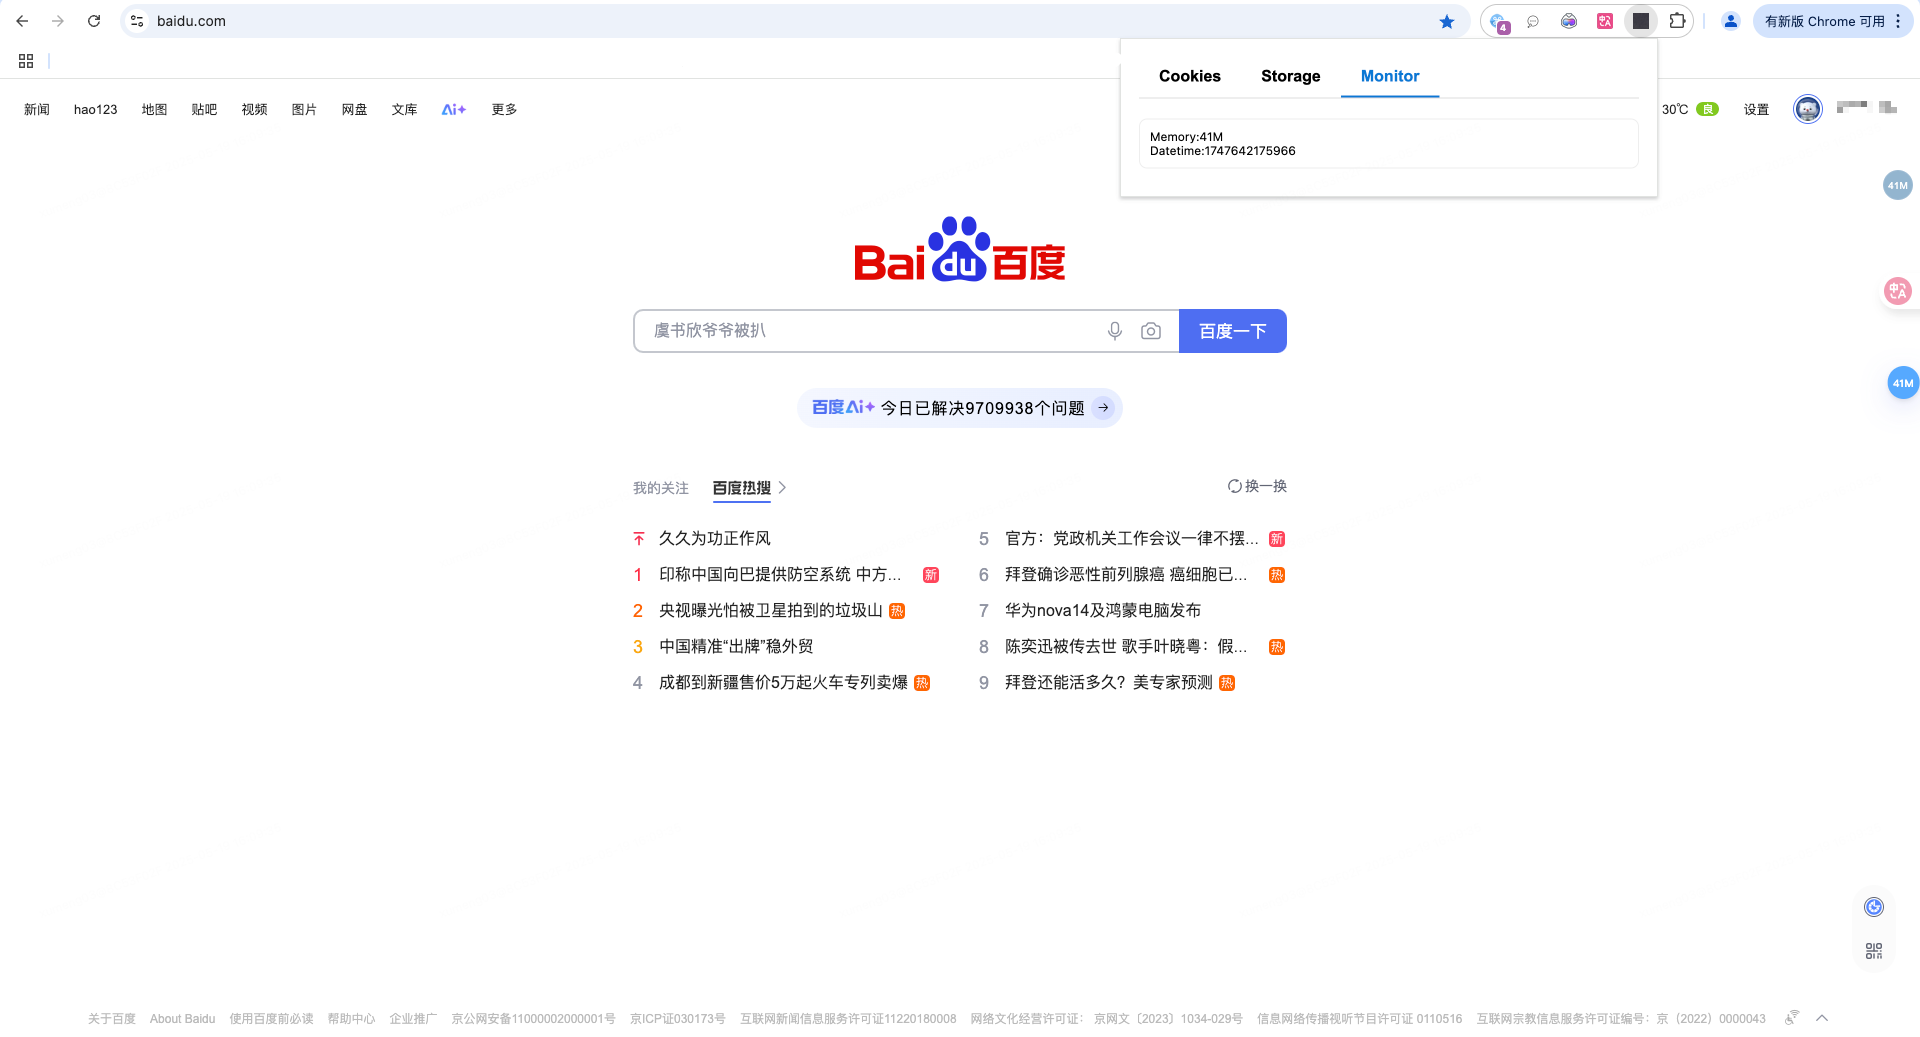This screenshot has height=1037, width=1920.
Task: Open the red translate extension in toolbar
Action: point(1605,21)
